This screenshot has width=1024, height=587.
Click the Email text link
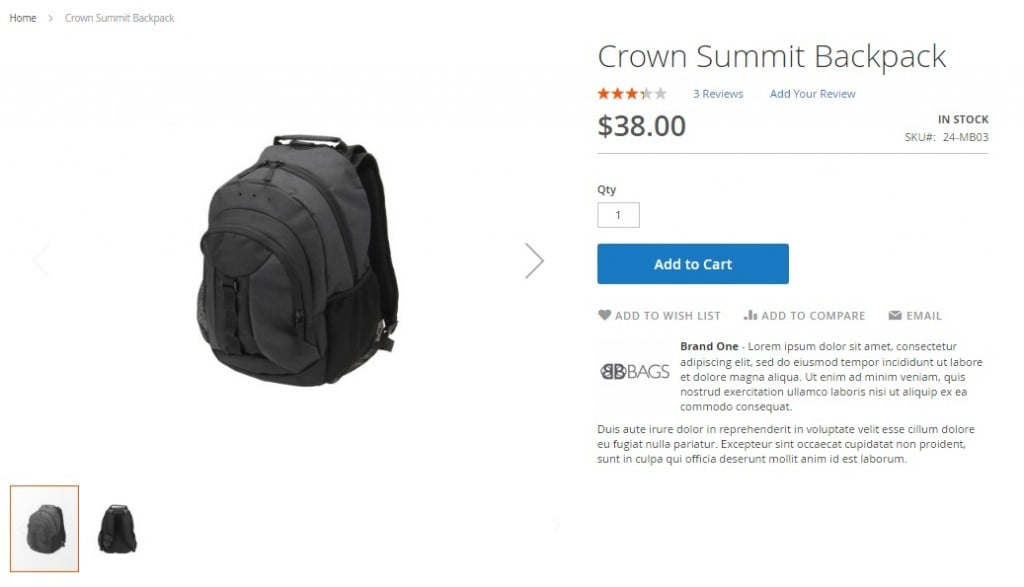tap(923, 316)
